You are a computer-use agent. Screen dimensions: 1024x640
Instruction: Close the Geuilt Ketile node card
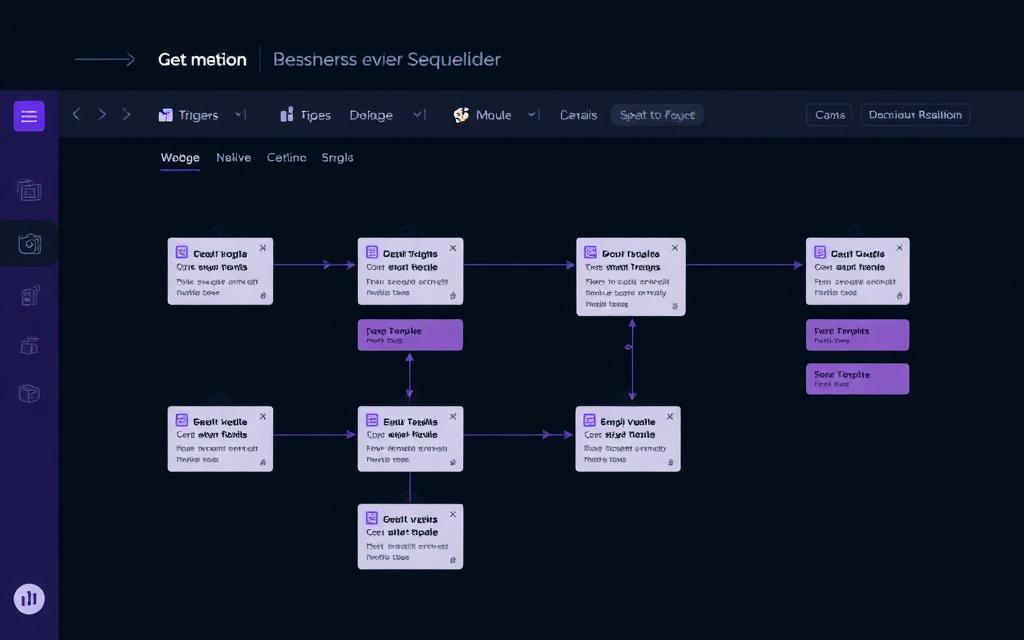(x=263, y=417)
